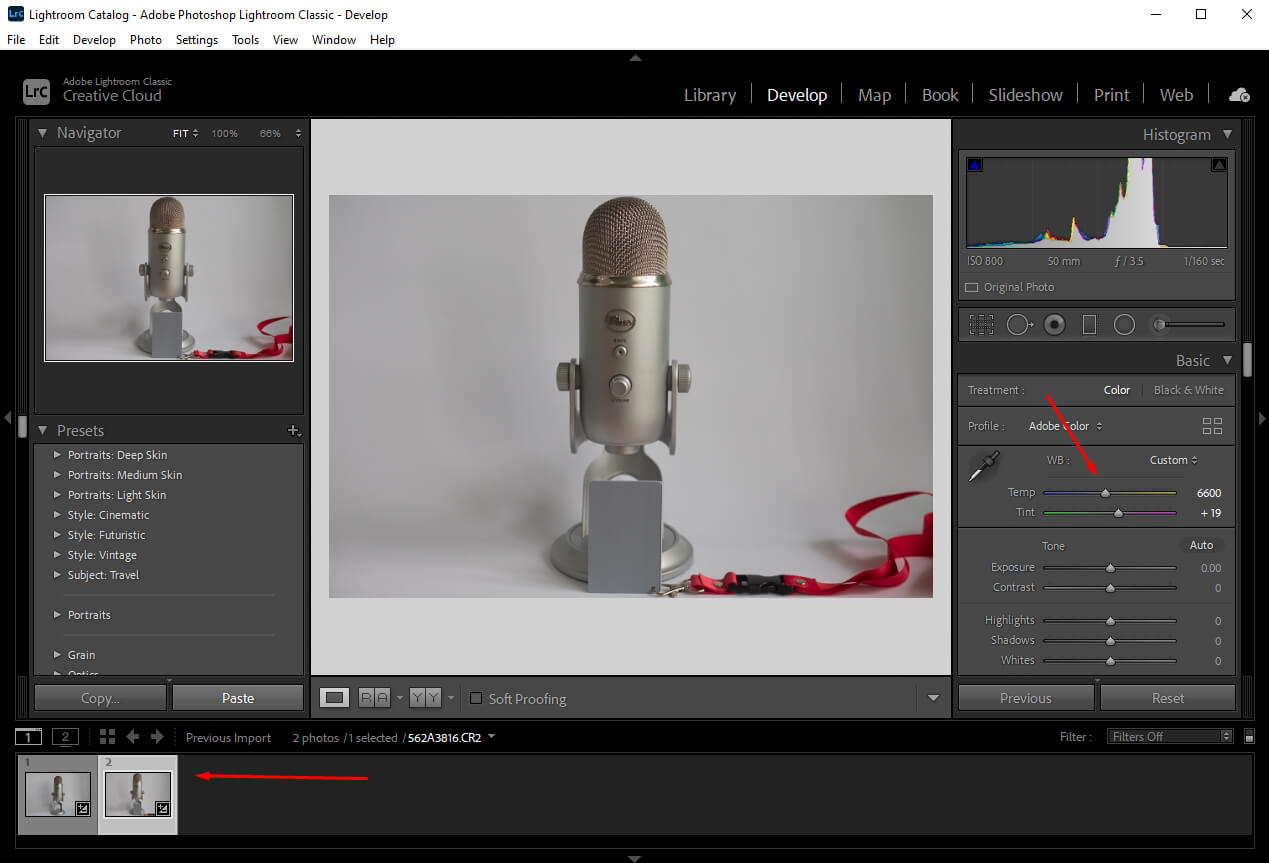Viewport: 1269px width, 863px height.
Task: Hide the top module picker arrow
Action: [634, 58]
